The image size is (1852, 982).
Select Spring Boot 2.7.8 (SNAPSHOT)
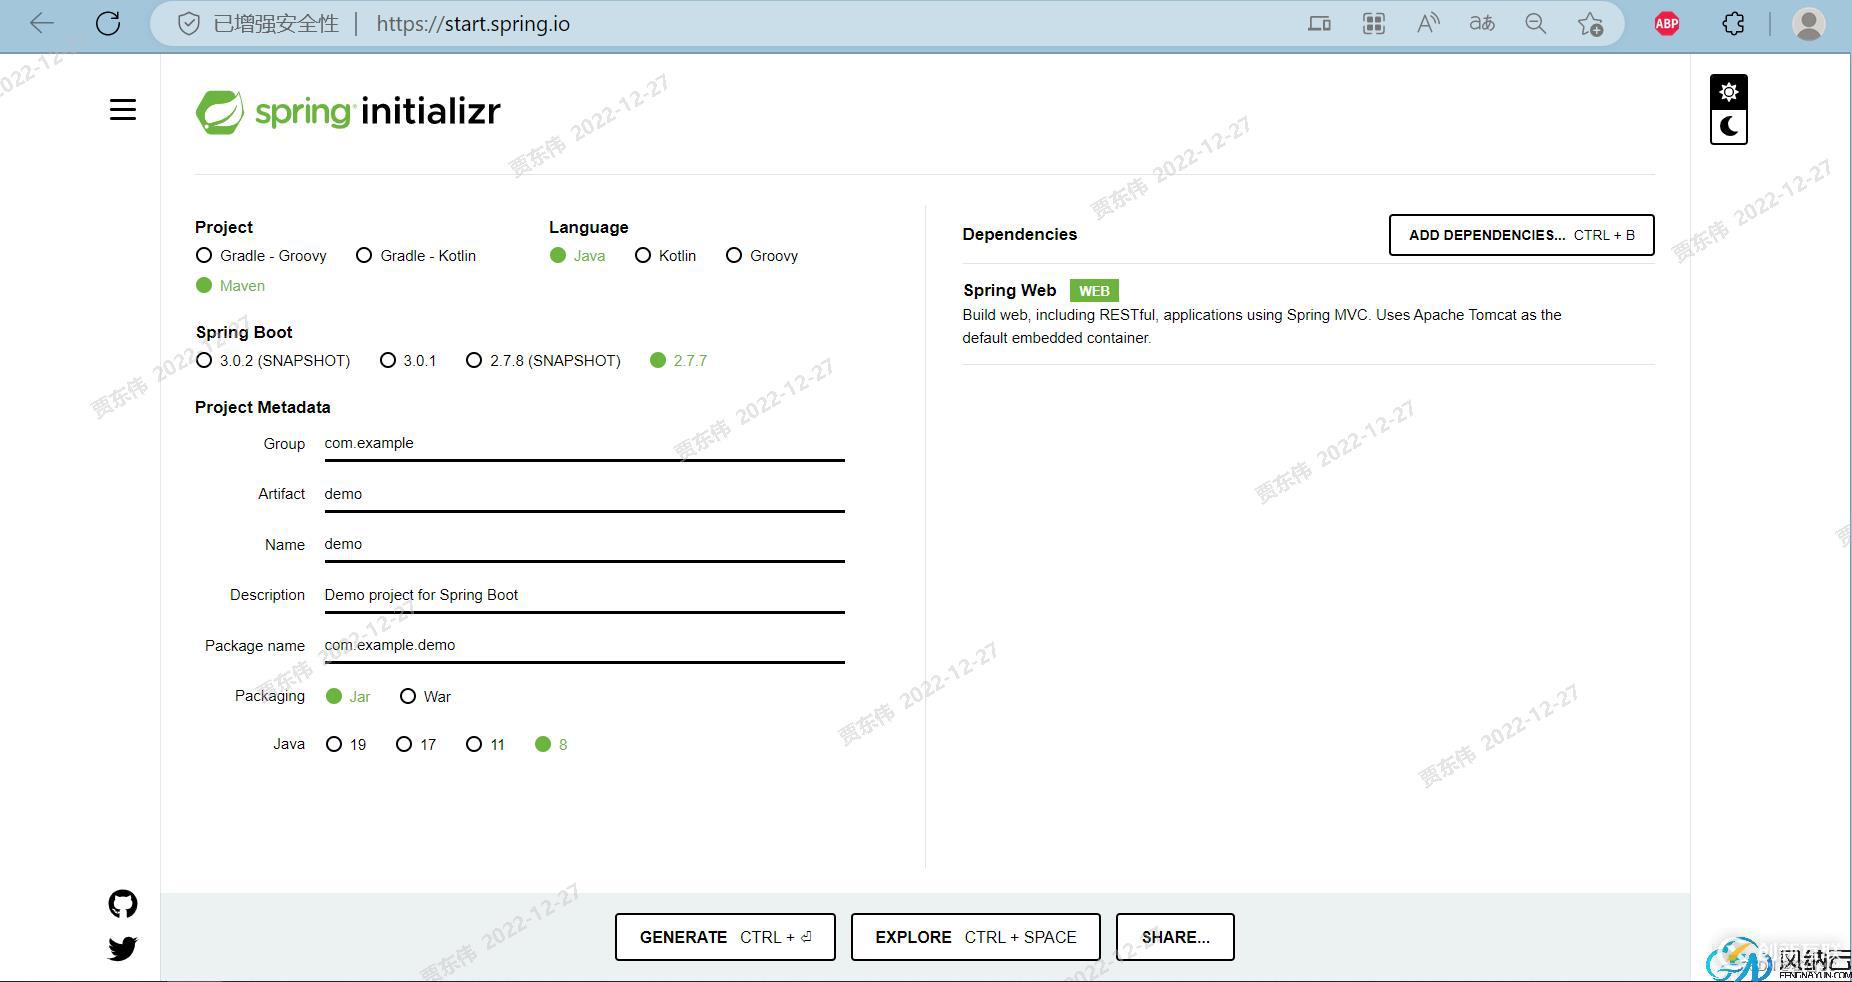coord(543,361)
